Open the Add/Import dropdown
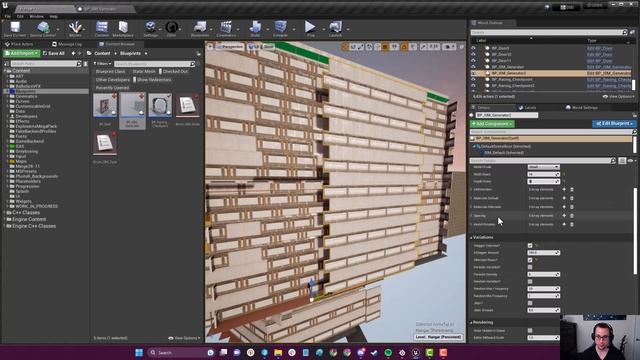Screen dimensions: 640x360 [22, 53]
